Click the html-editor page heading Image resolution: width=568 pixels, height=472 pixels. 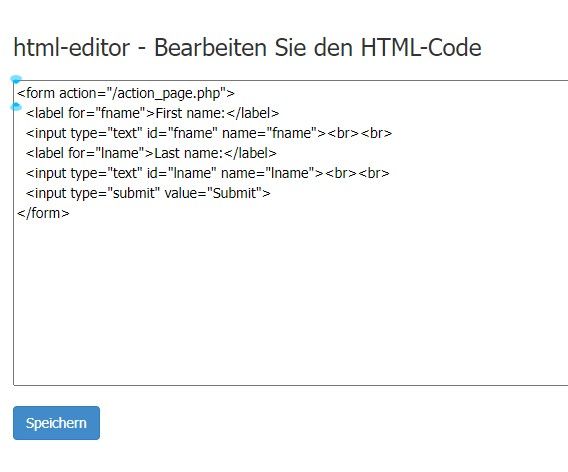[247, 47]
